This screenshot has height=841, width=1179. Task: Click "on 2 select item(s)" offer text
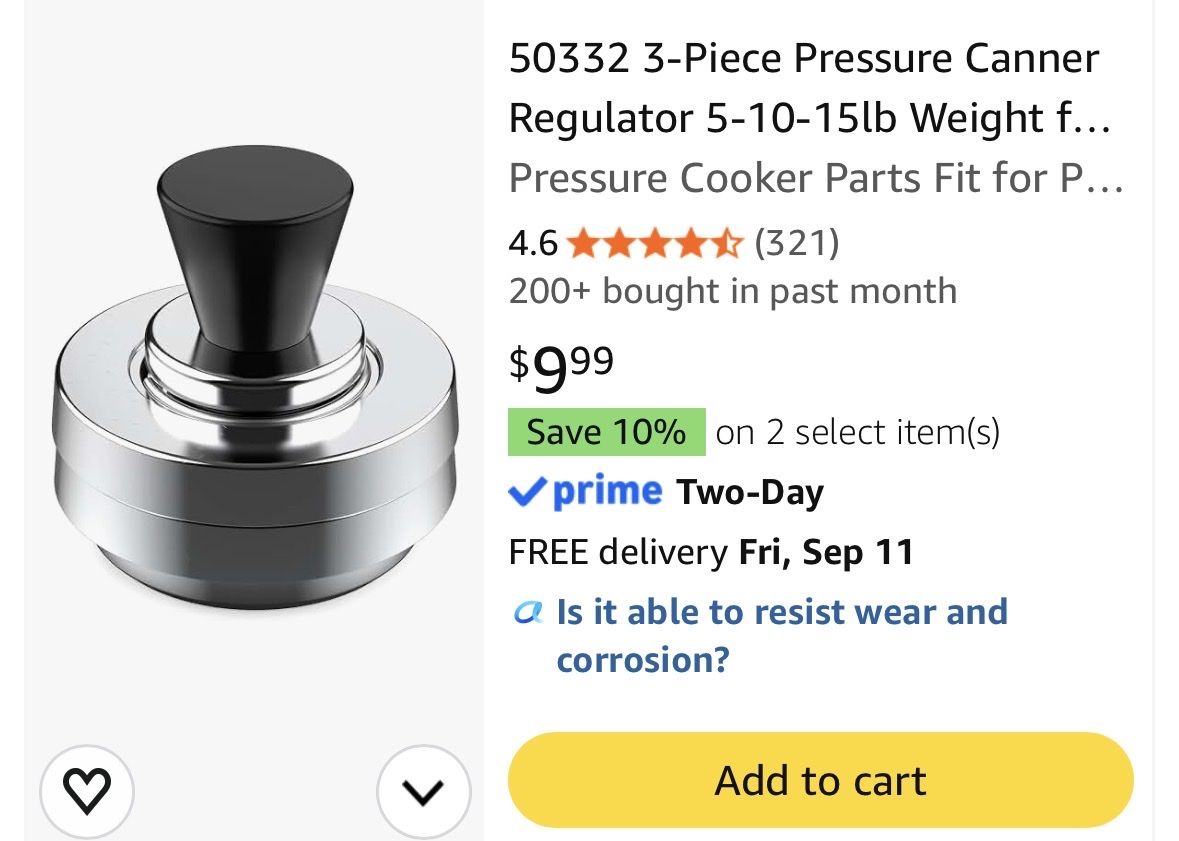pos(857,432)
